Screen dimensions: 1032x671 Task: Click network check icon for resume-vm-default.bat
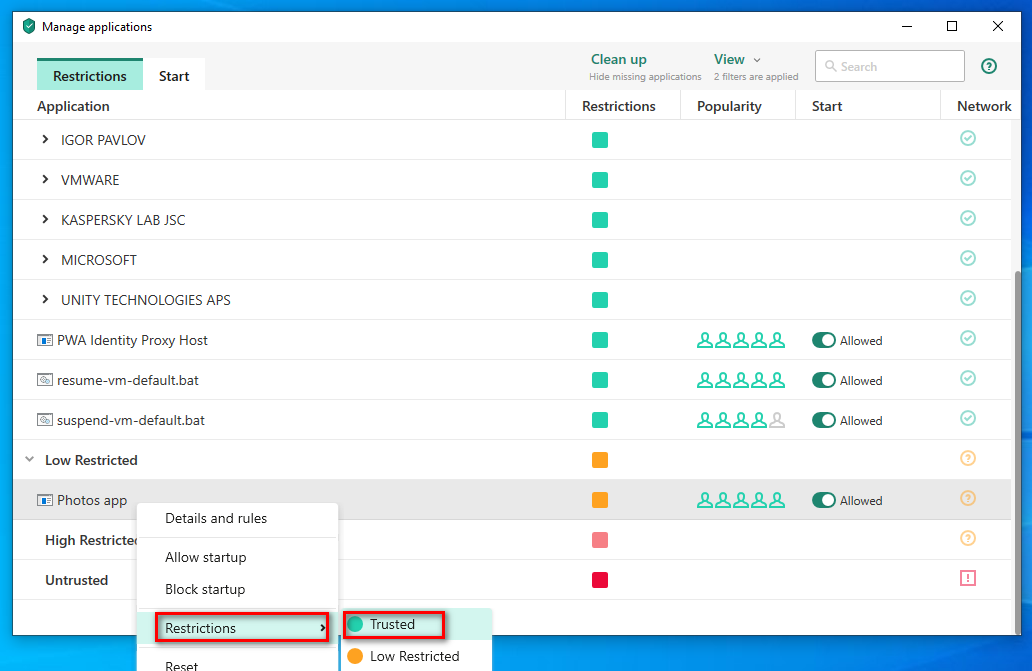968,378
